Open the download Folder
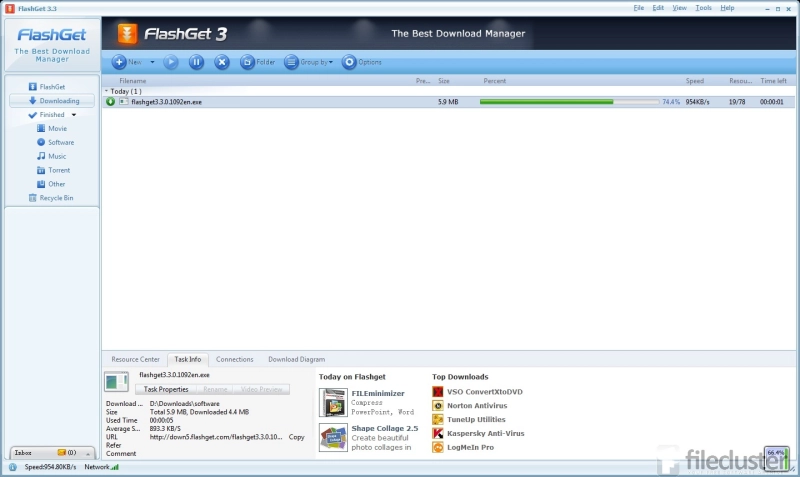 pyautogui.click(x=258, y=62)
